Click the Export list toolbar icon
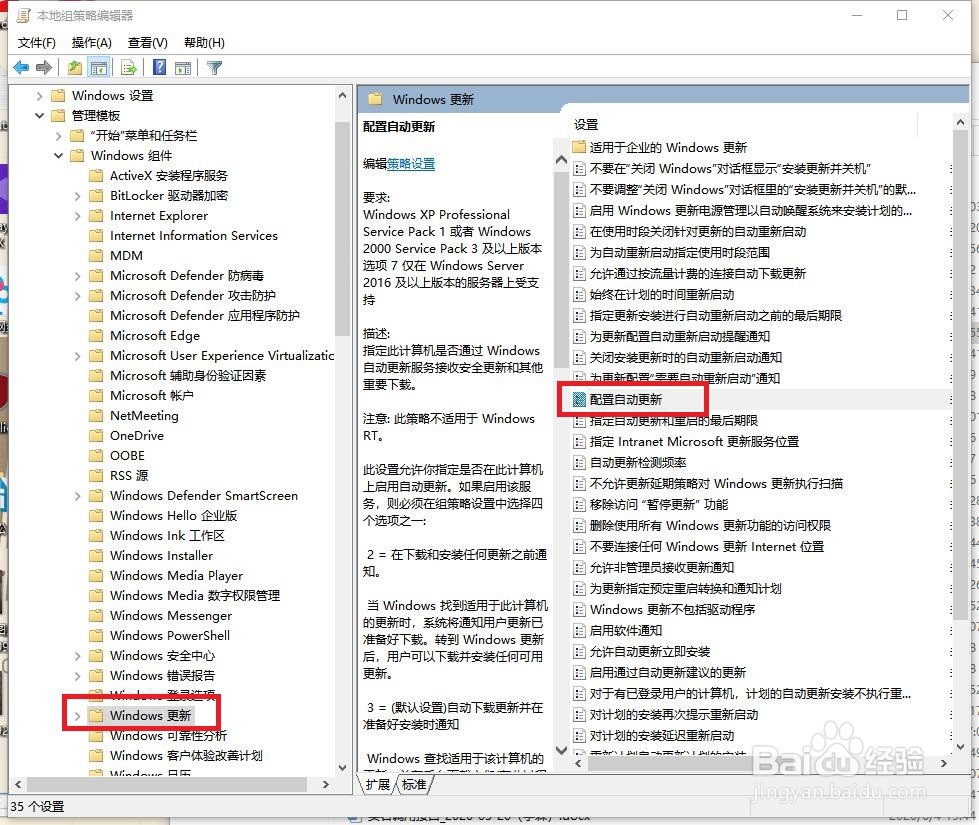 point(129,67)
